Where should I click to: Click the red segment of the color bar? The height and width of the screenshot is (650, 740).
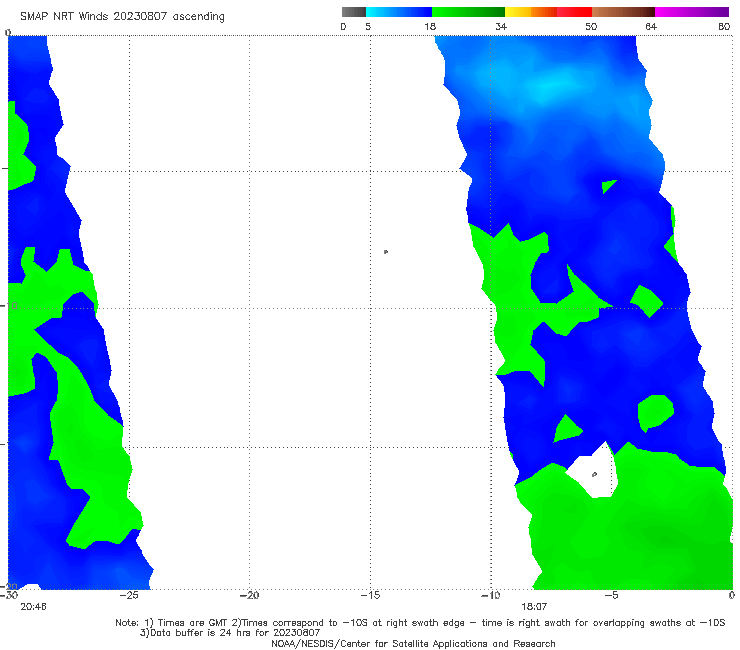click(574, 12)
